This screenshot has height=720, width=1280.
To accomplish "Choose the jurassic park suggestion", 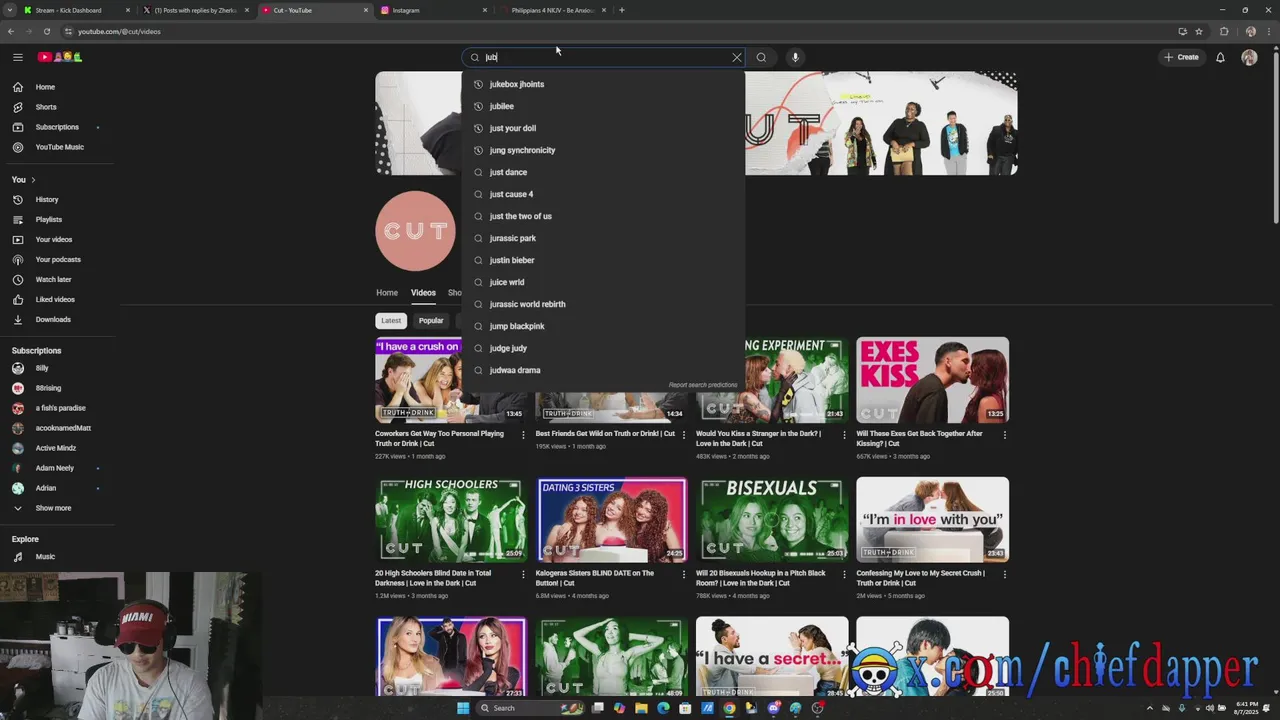I will tap(603, 238).
